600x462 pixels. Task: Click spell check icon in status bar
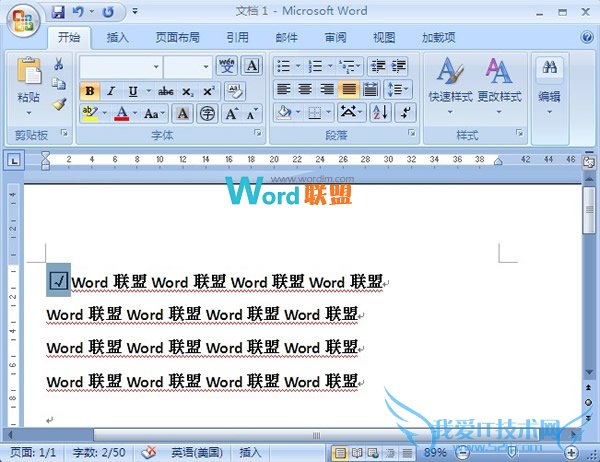coord(148,452)
